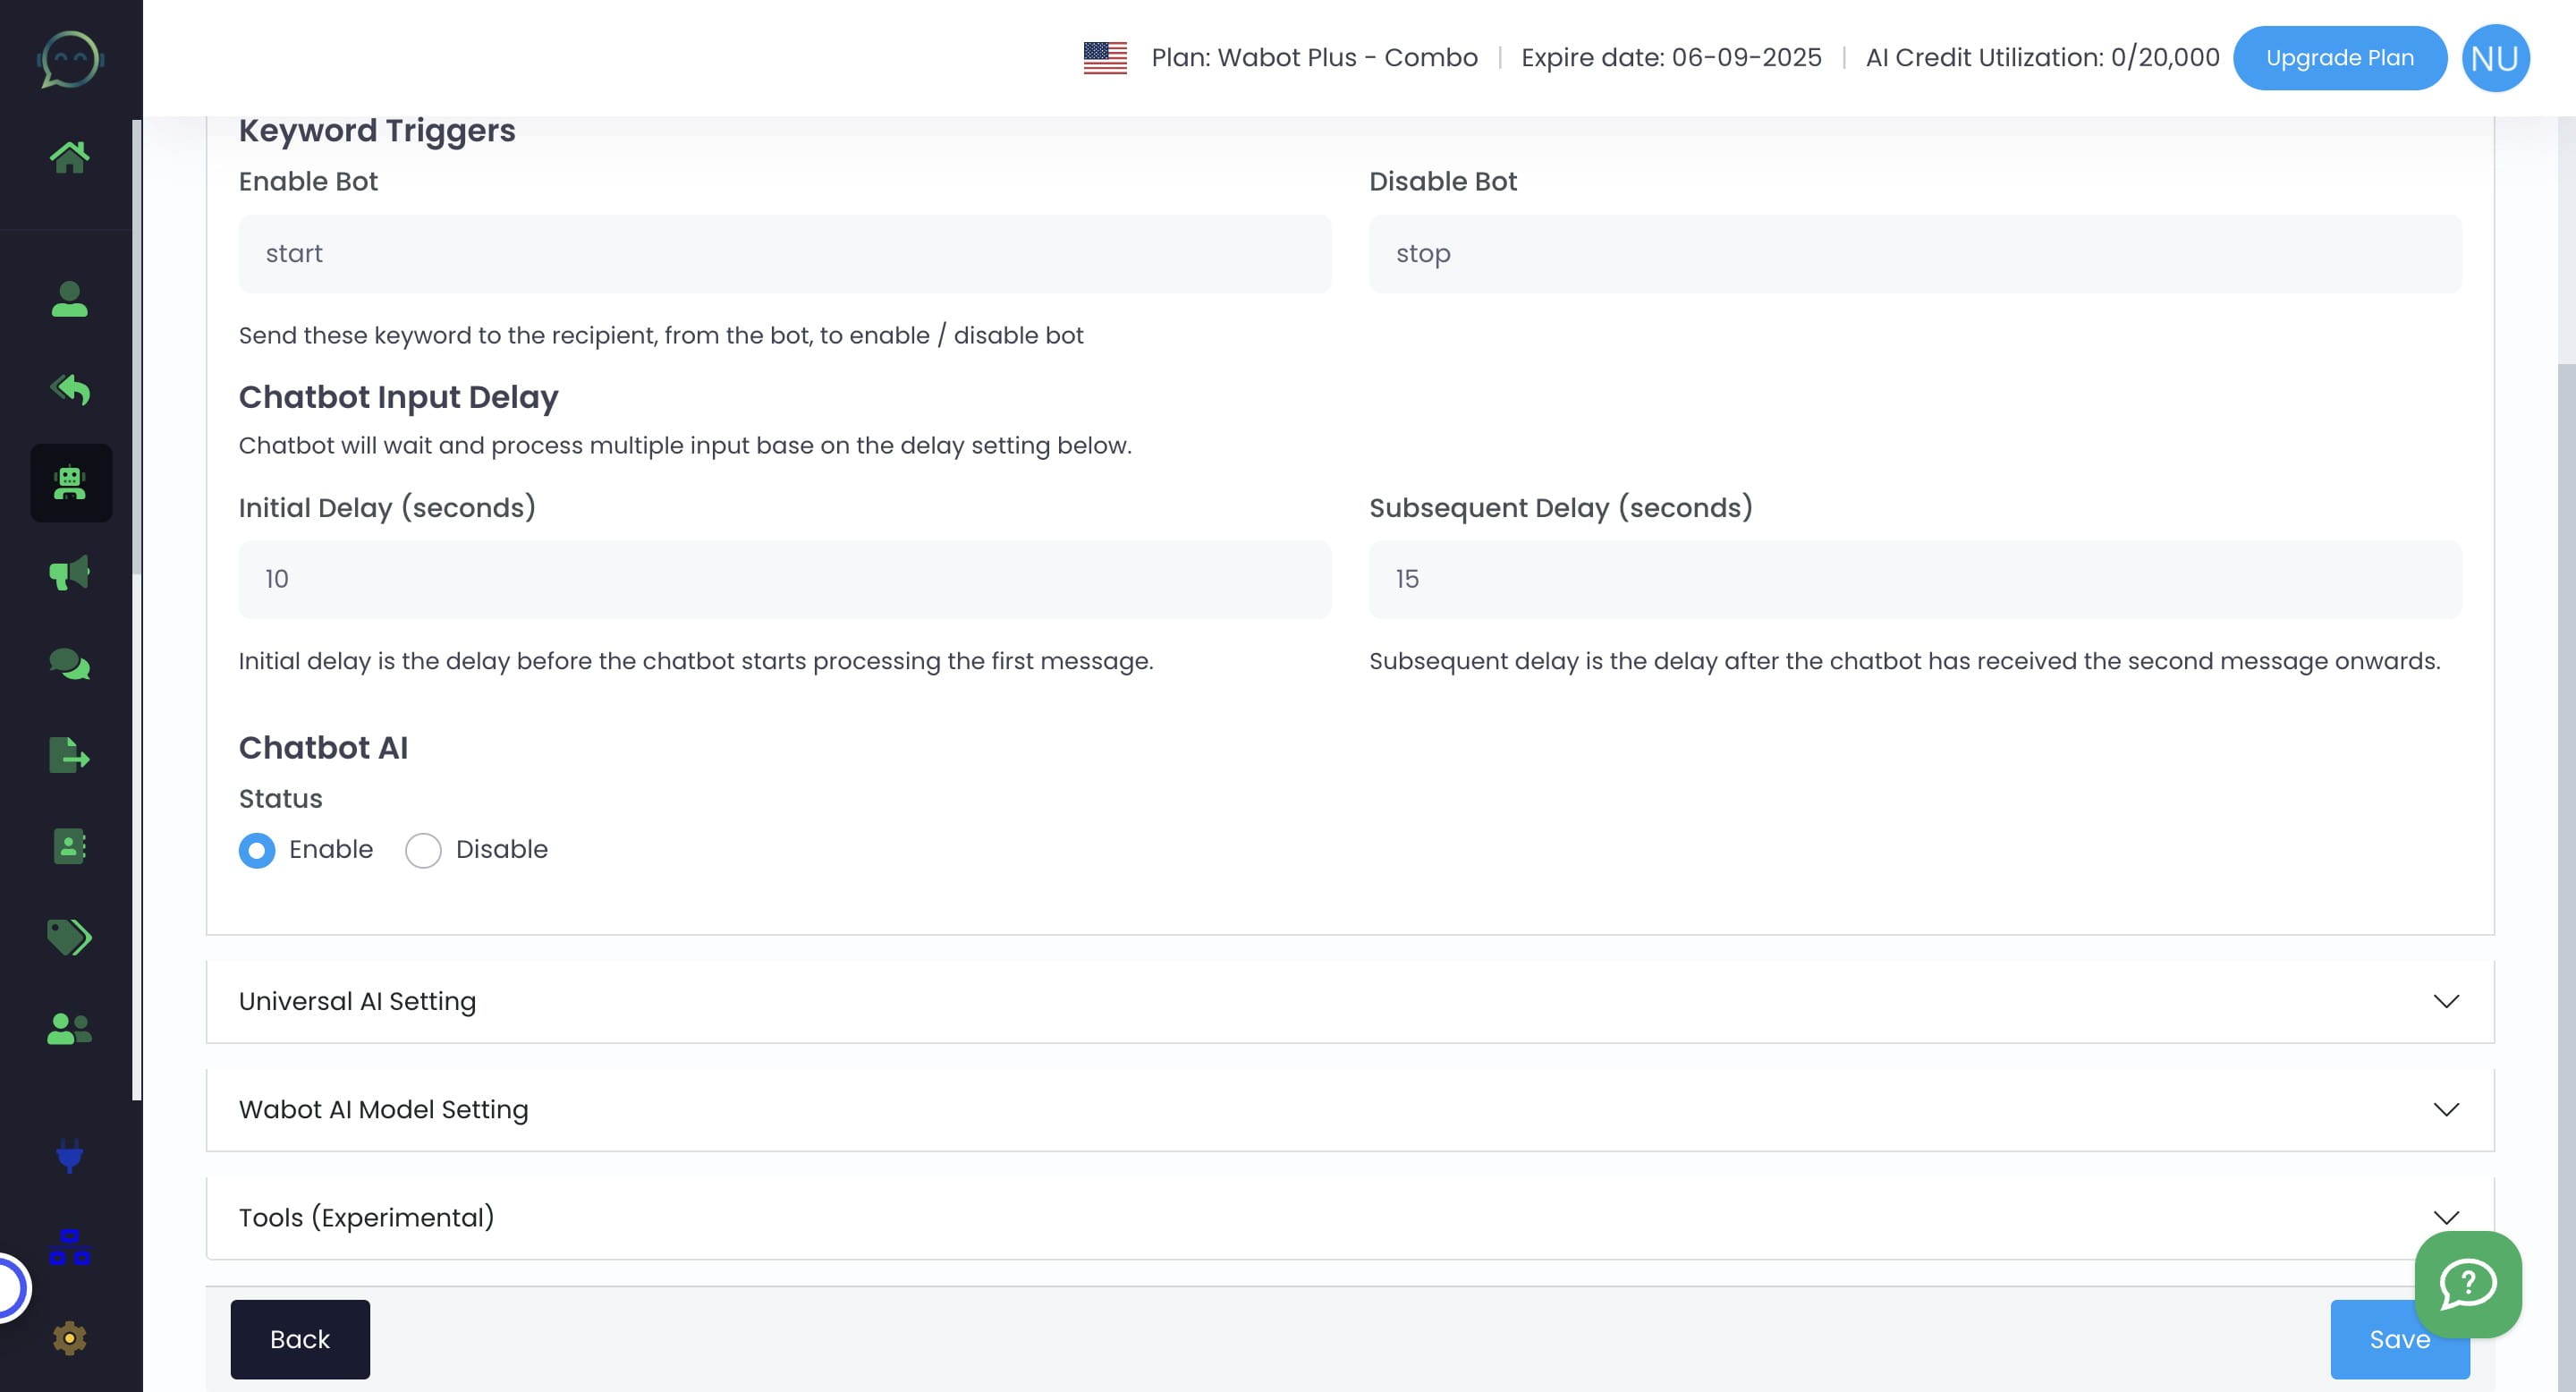Screen dimensions: 2576x1392
Task: Open the chat conversations icon
Action: [x=70, y=665]
